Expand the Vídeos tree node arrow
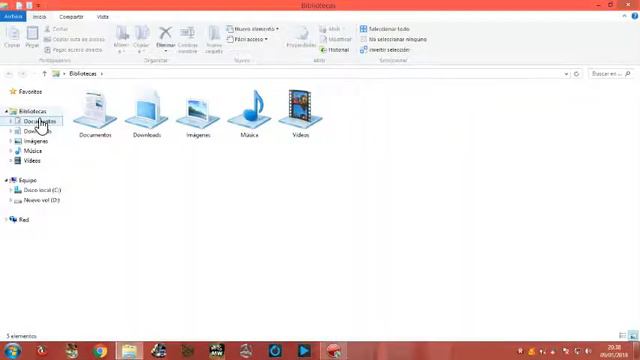 11,161
